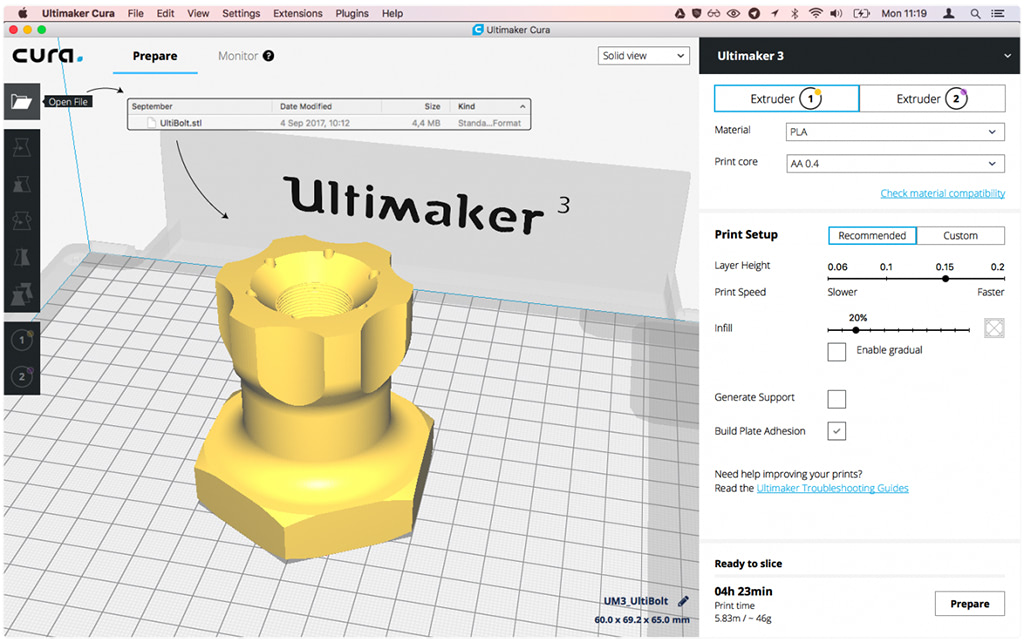1024x642 pixels.
Task: Click the user account icon in the menu bar
Action: (949, 13)
